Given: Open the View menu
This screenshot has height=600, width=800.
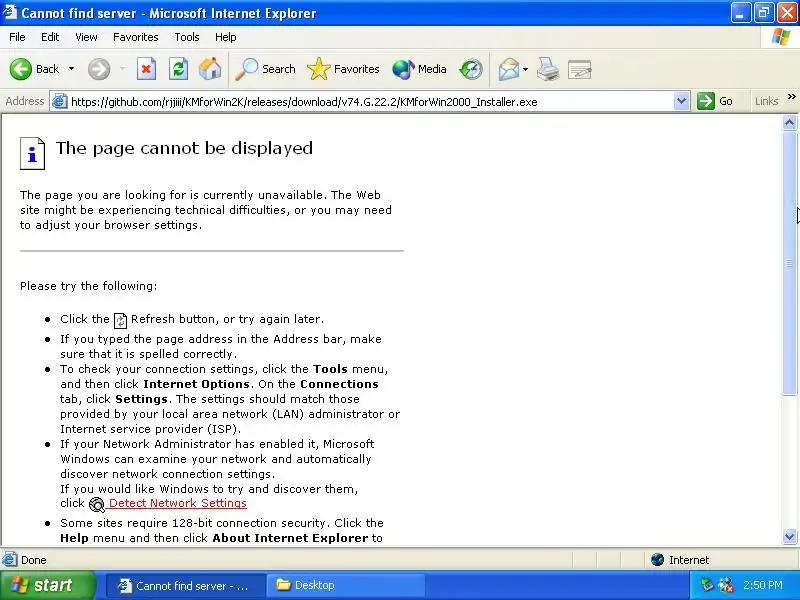Looking at the screenshot, I should (x=86, y=37).
